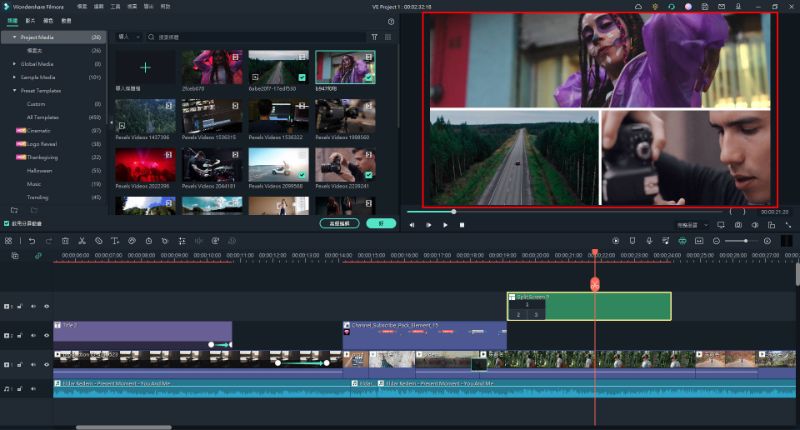Image resolution: width=800 pixels, height=430 pixels.
Task: Click the monitor display icon under preview
Action: 721,225
